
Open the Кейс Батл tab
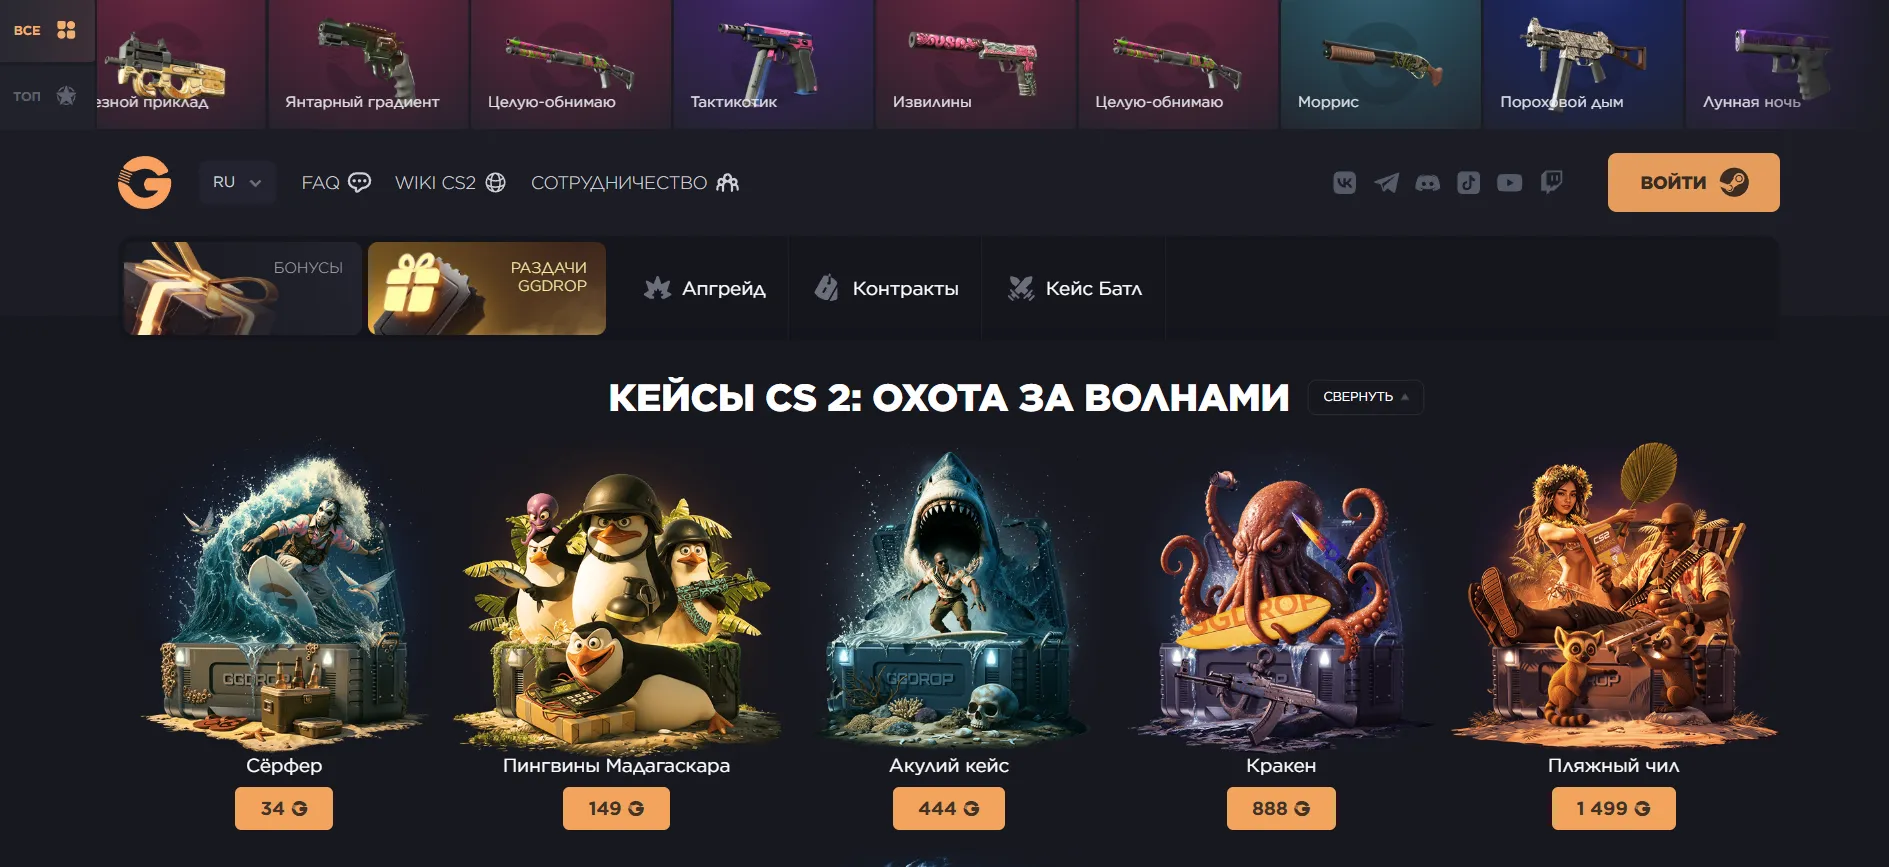[x=1075, y=288]
